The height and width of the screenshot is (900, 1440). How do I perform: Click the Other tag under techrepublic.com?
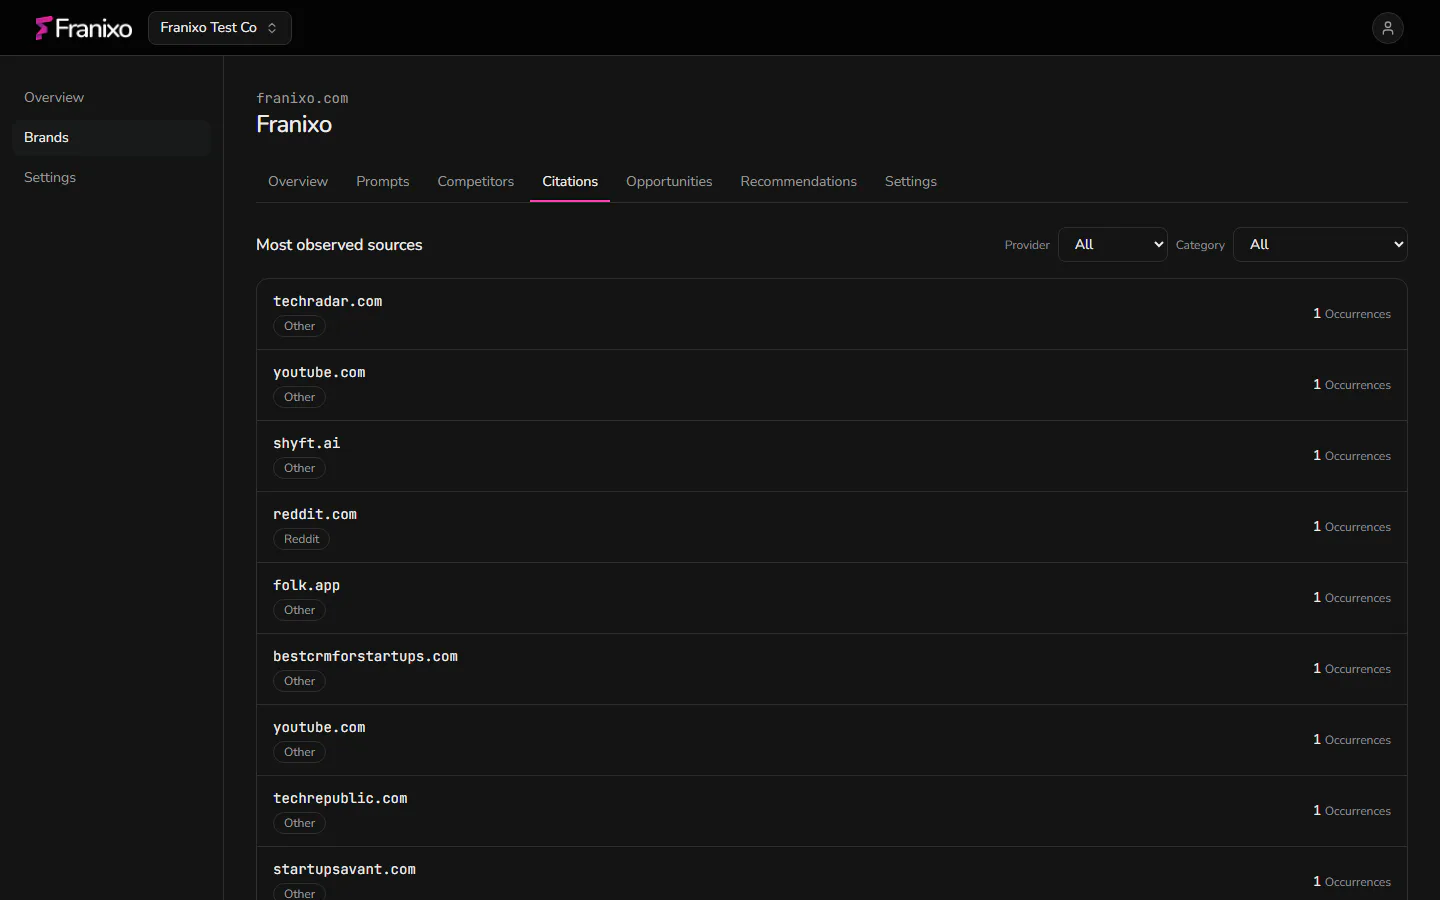(299, 823)
